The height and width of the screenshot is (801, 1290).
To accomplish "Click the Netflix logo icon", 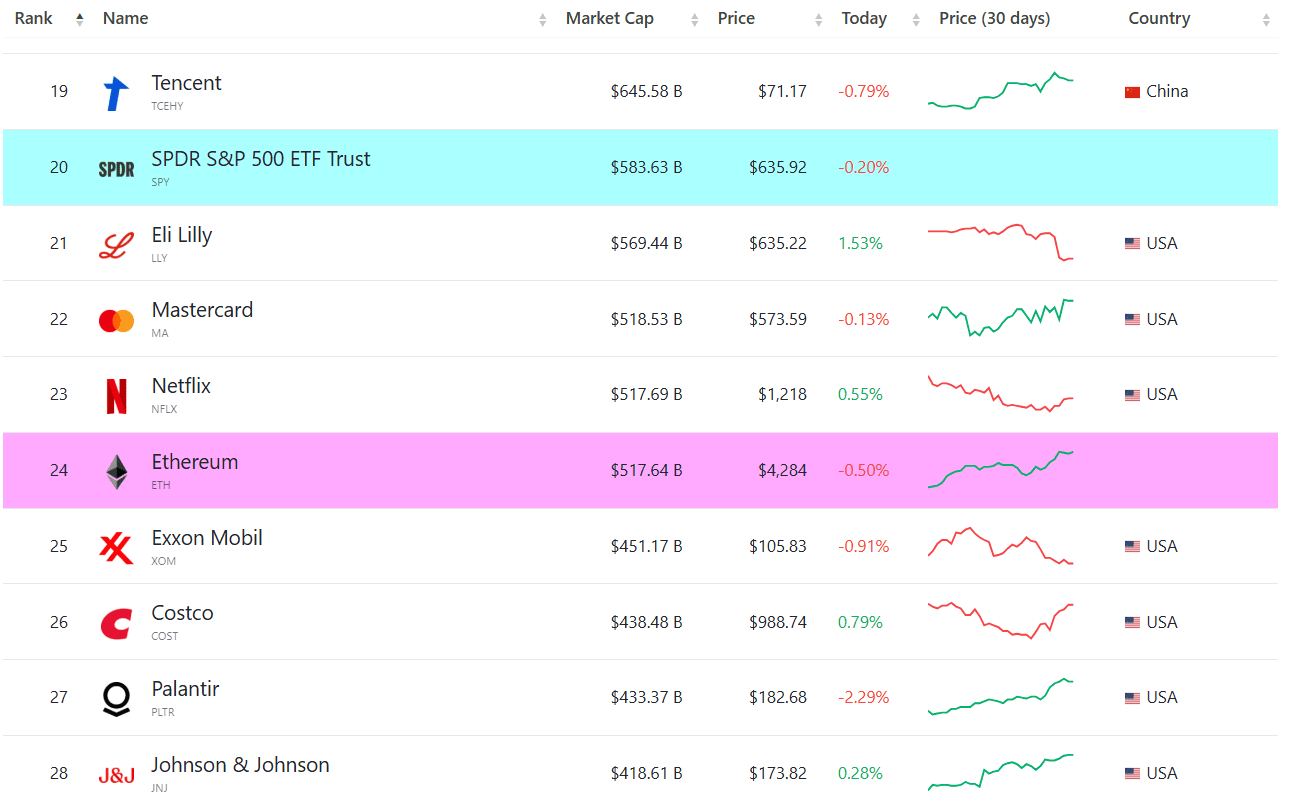I will click(x=116, y=396).
